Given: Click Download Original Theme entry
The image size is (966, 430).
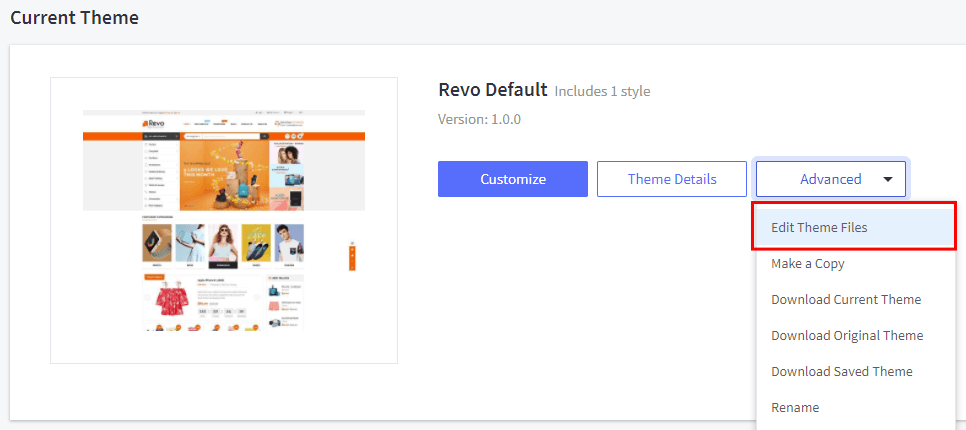Looking at the screenshot, I should (847, 336).
